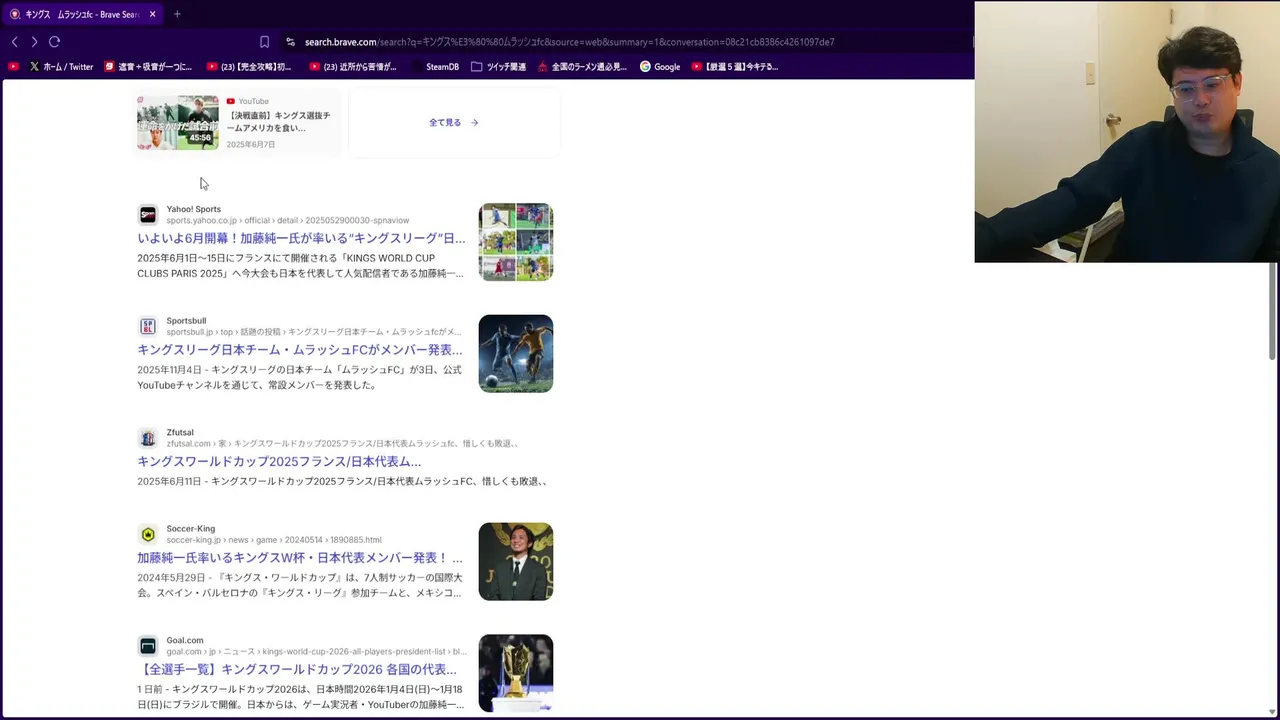Open the いよいよ6月開幕！加藤純一氏が率いる result
Screen dimensions: 1280x720
pos(301,238)
